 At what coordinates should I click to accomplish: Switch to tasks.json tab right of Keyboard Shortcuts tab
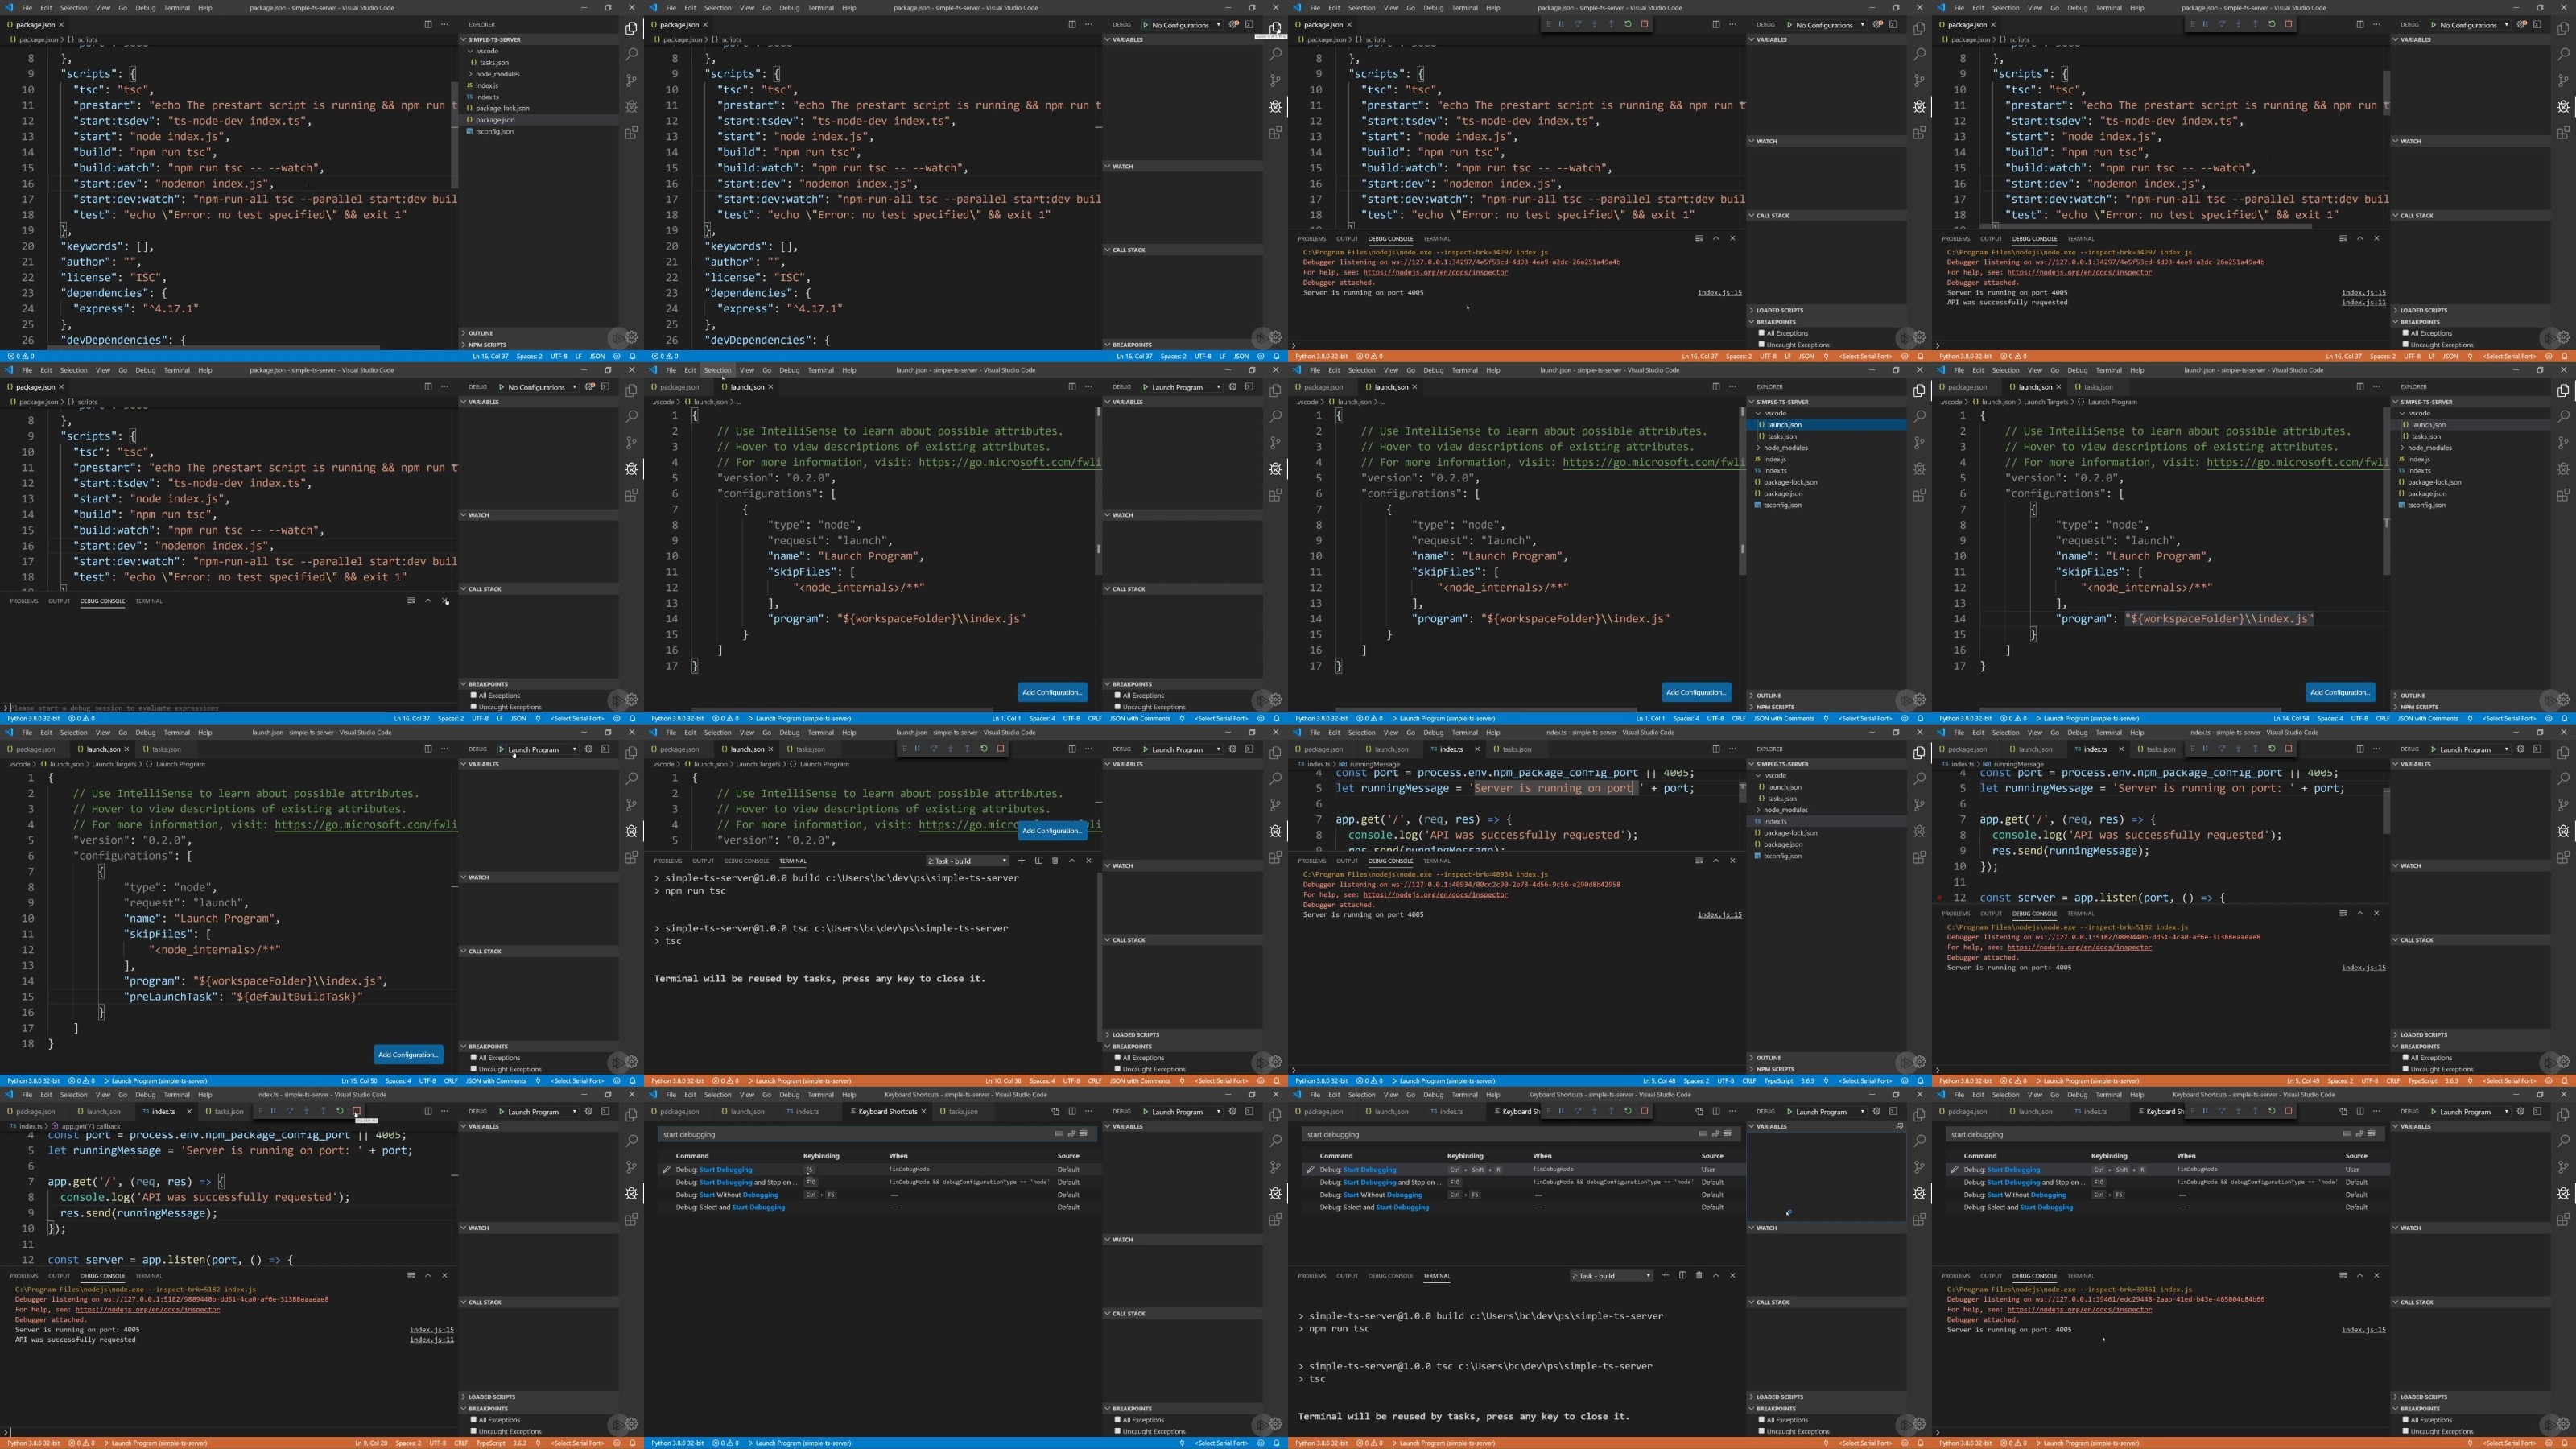(963, 1112)
